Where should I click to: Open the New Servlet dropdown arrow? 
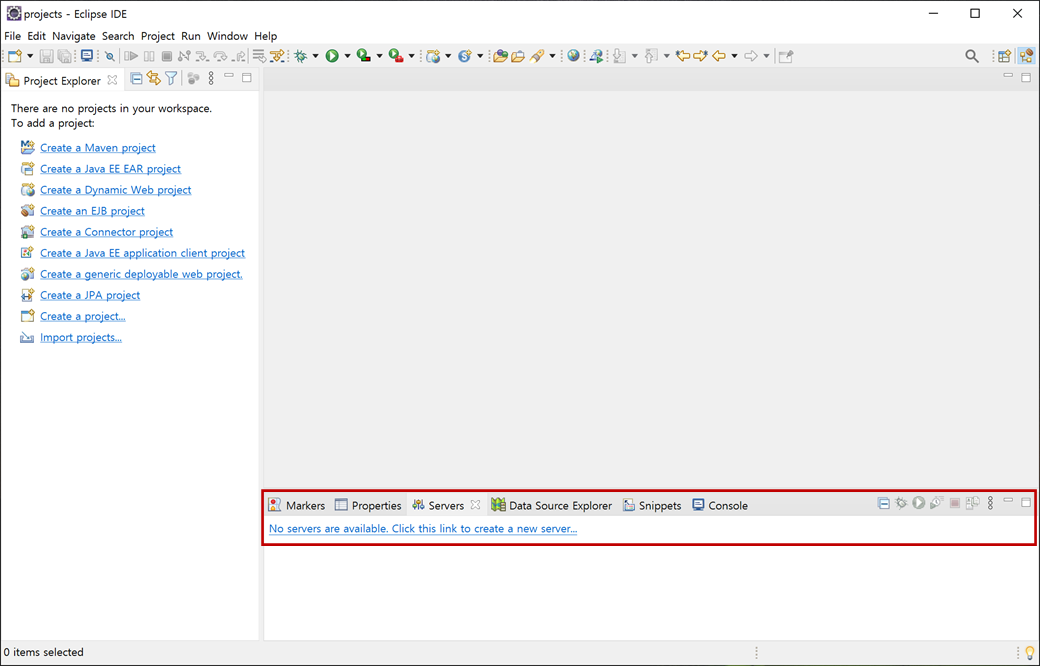click(480, 56)
